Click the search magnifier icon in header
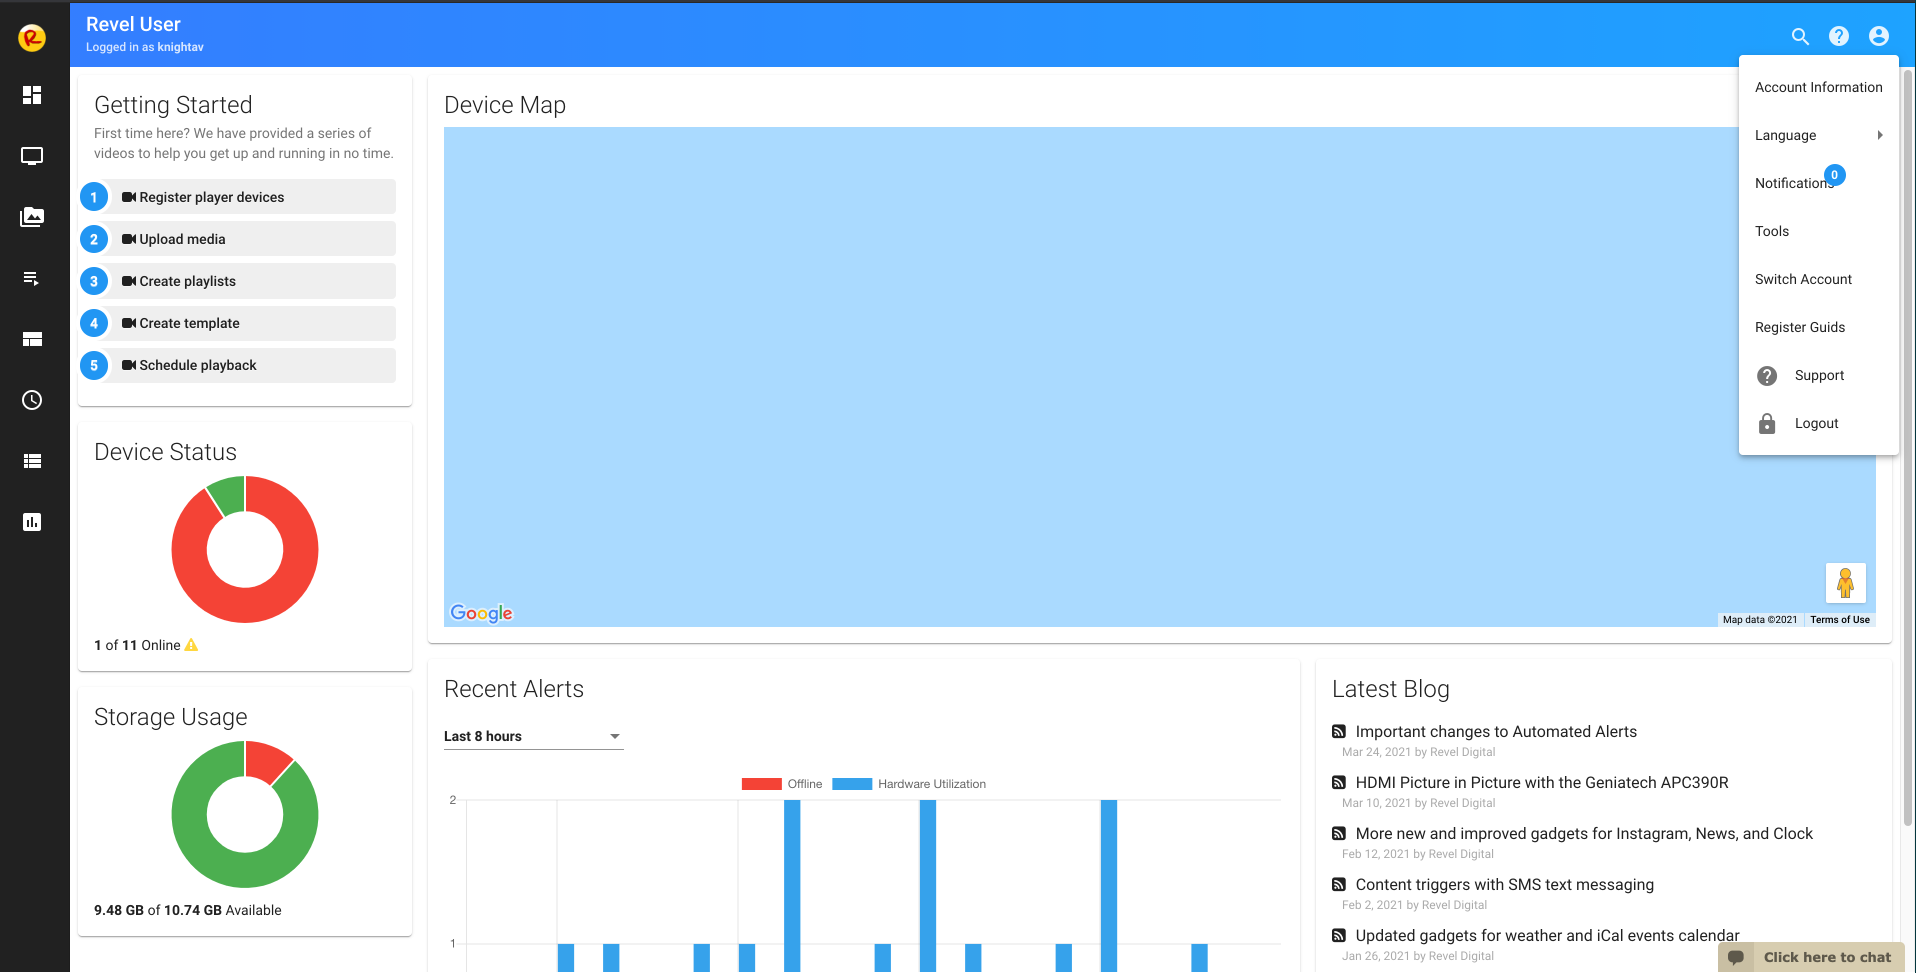The image size is (1916, 973). click(x=1800, y=36)
